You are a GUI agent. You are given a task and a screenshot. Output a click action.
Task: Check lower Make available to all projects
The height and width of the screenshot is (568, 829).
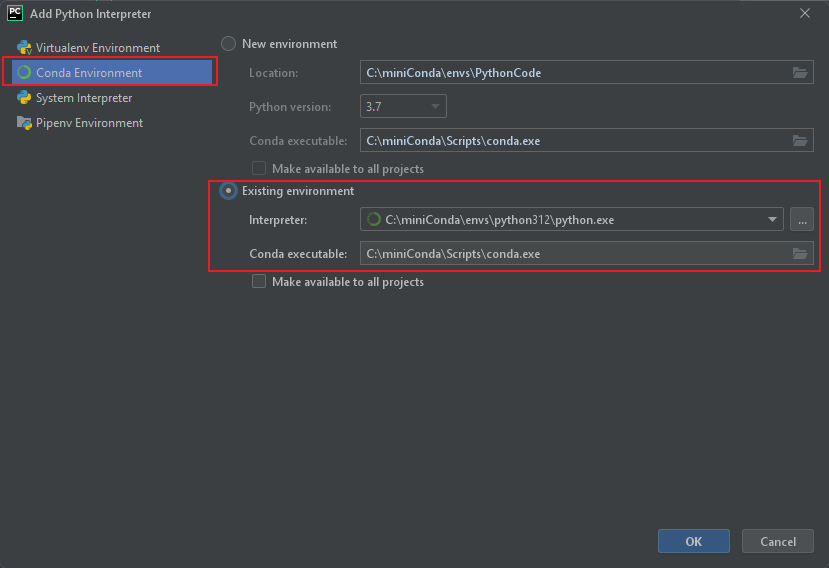[x=259, y=282]
